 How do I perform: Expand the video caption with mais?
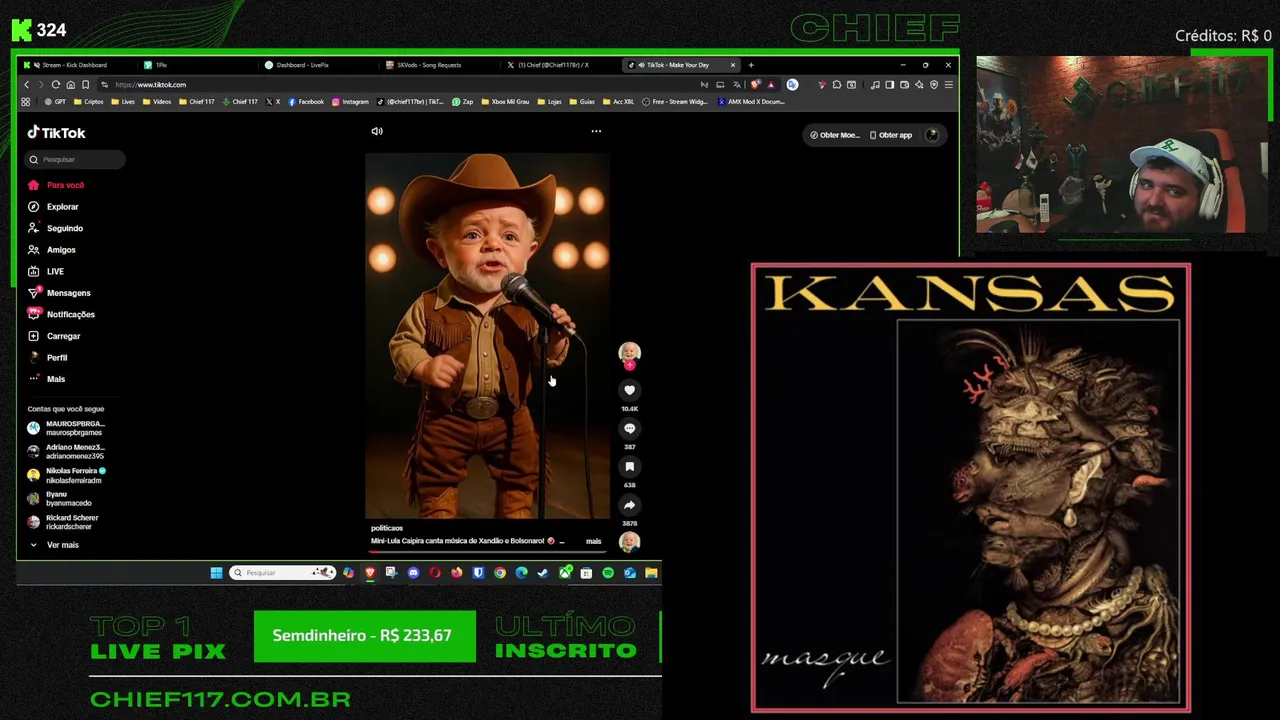point(593,541)
